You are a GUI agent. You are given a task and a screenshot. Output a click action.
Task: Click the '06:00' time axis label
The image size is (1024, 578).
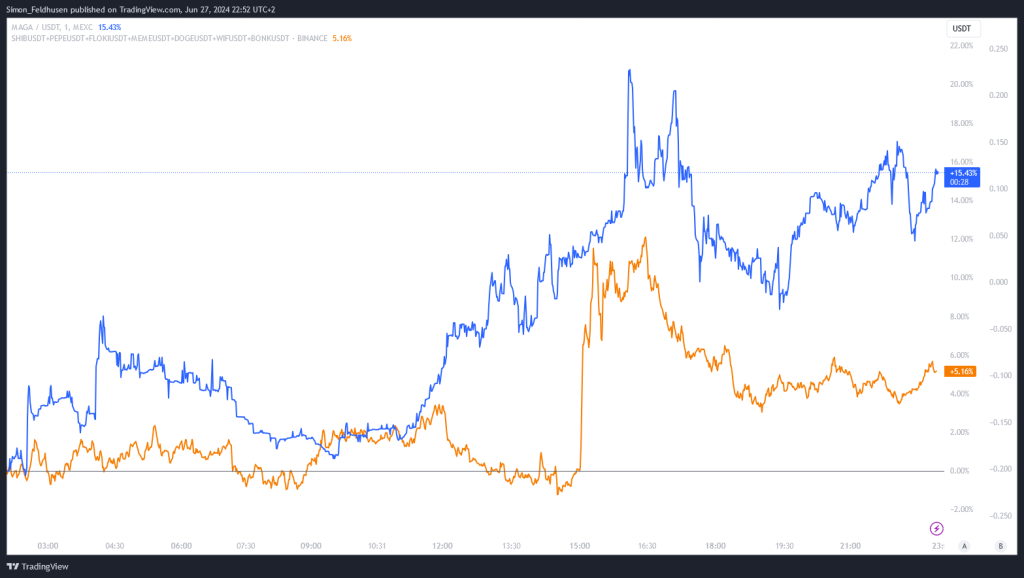181,546
